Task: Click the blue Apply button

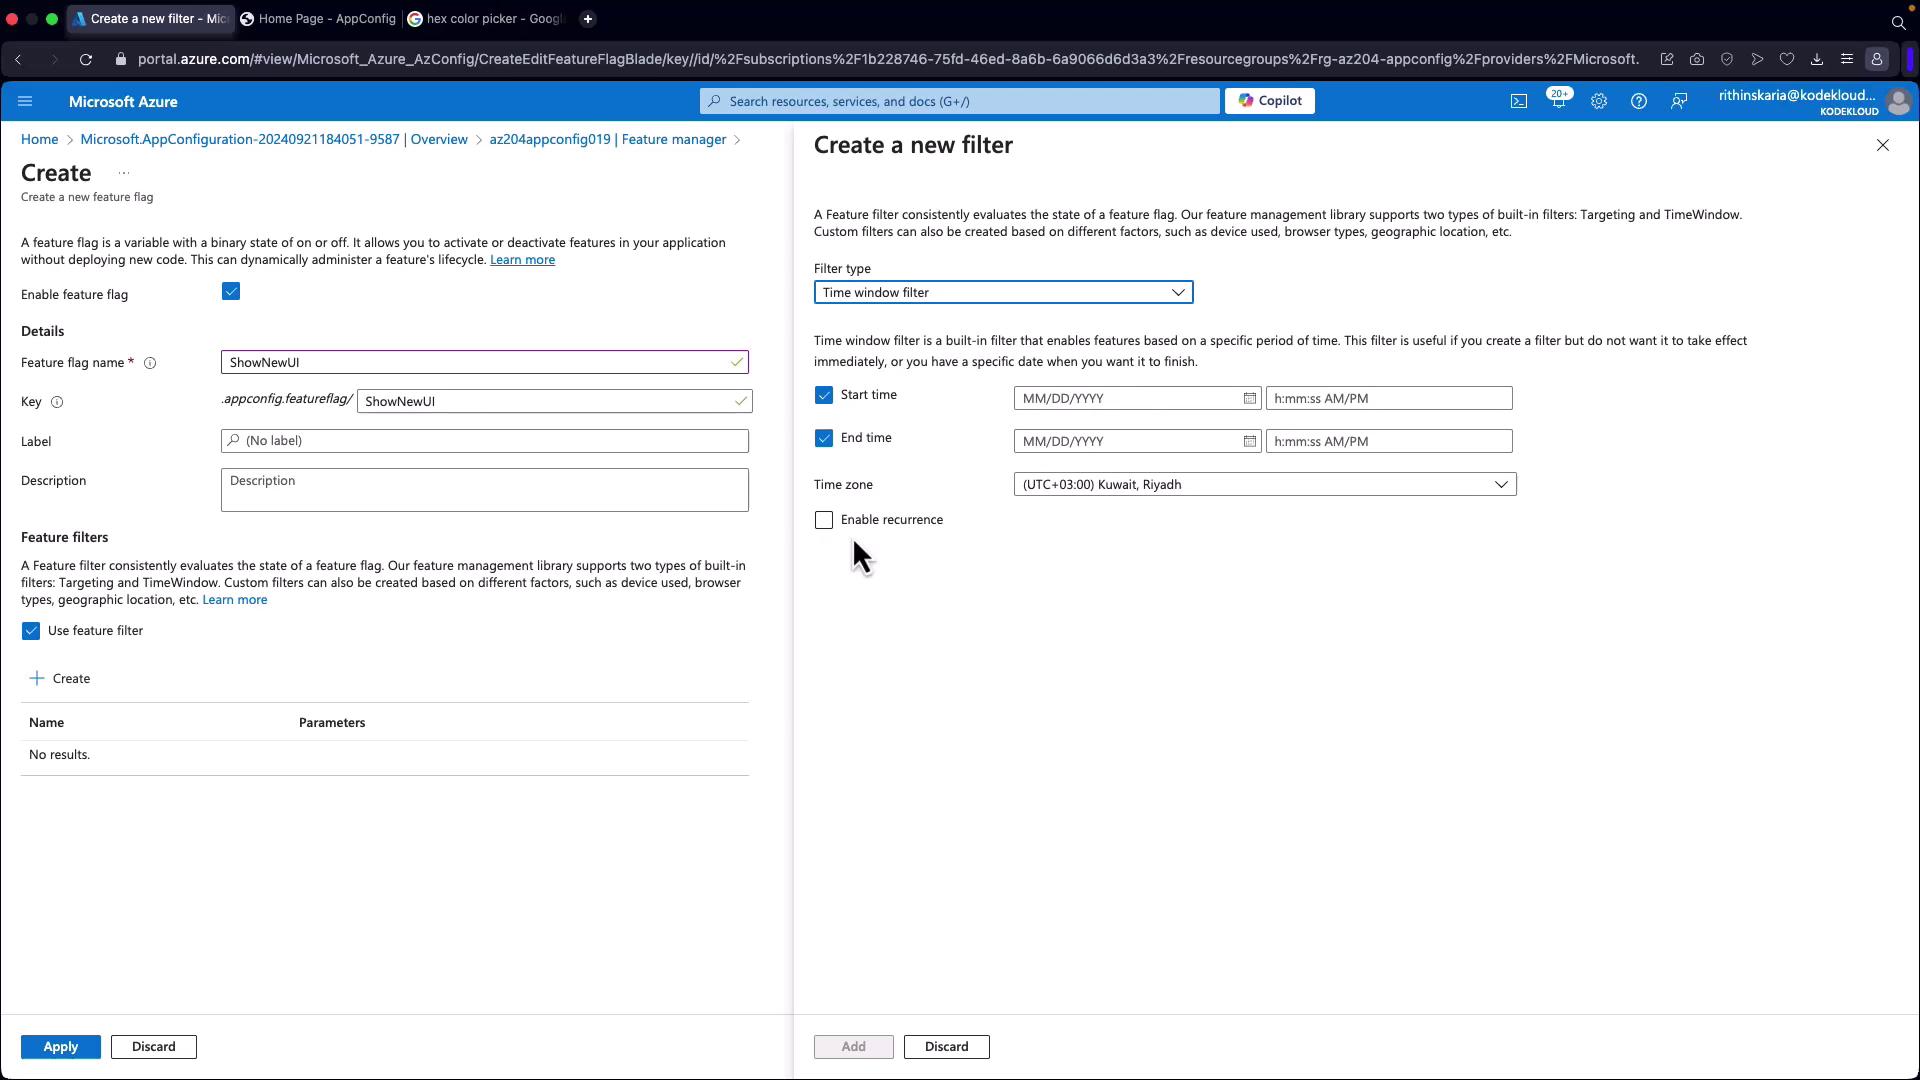Action: tap(60, 1046)
